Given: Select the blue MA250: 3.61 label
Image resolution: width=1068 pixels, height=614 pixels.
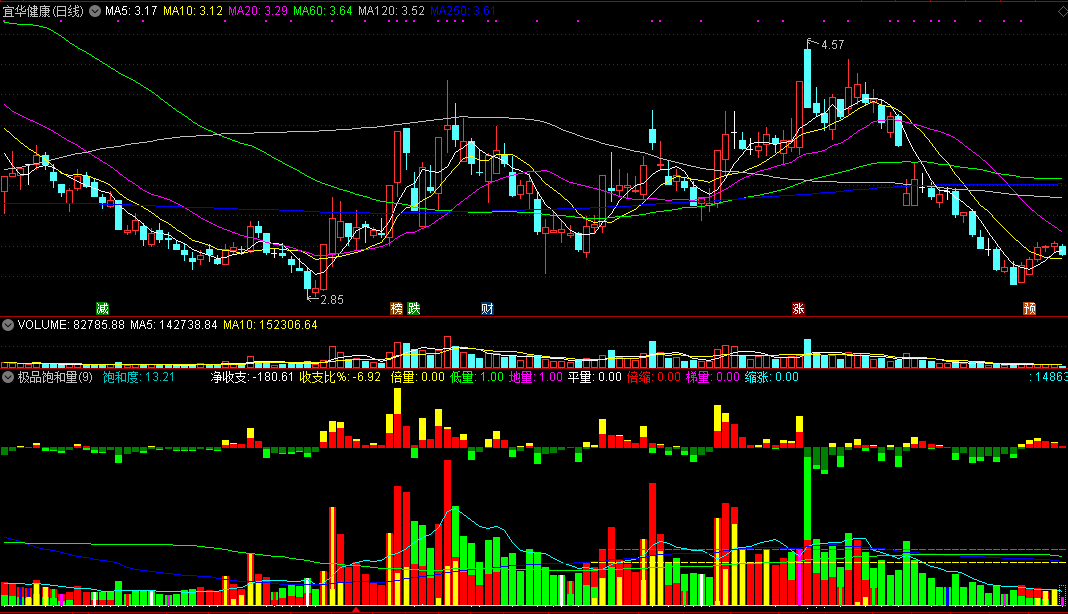Looking at the screenshot, I should tap(463, 11).
